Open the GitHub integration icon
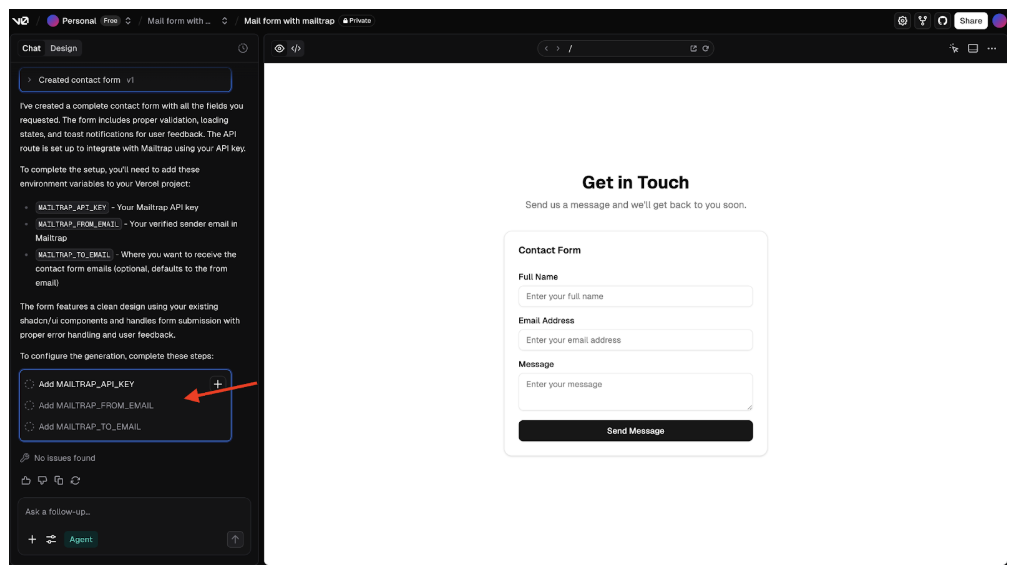This screenshot has height=574, width=1022. pos(942,20)
